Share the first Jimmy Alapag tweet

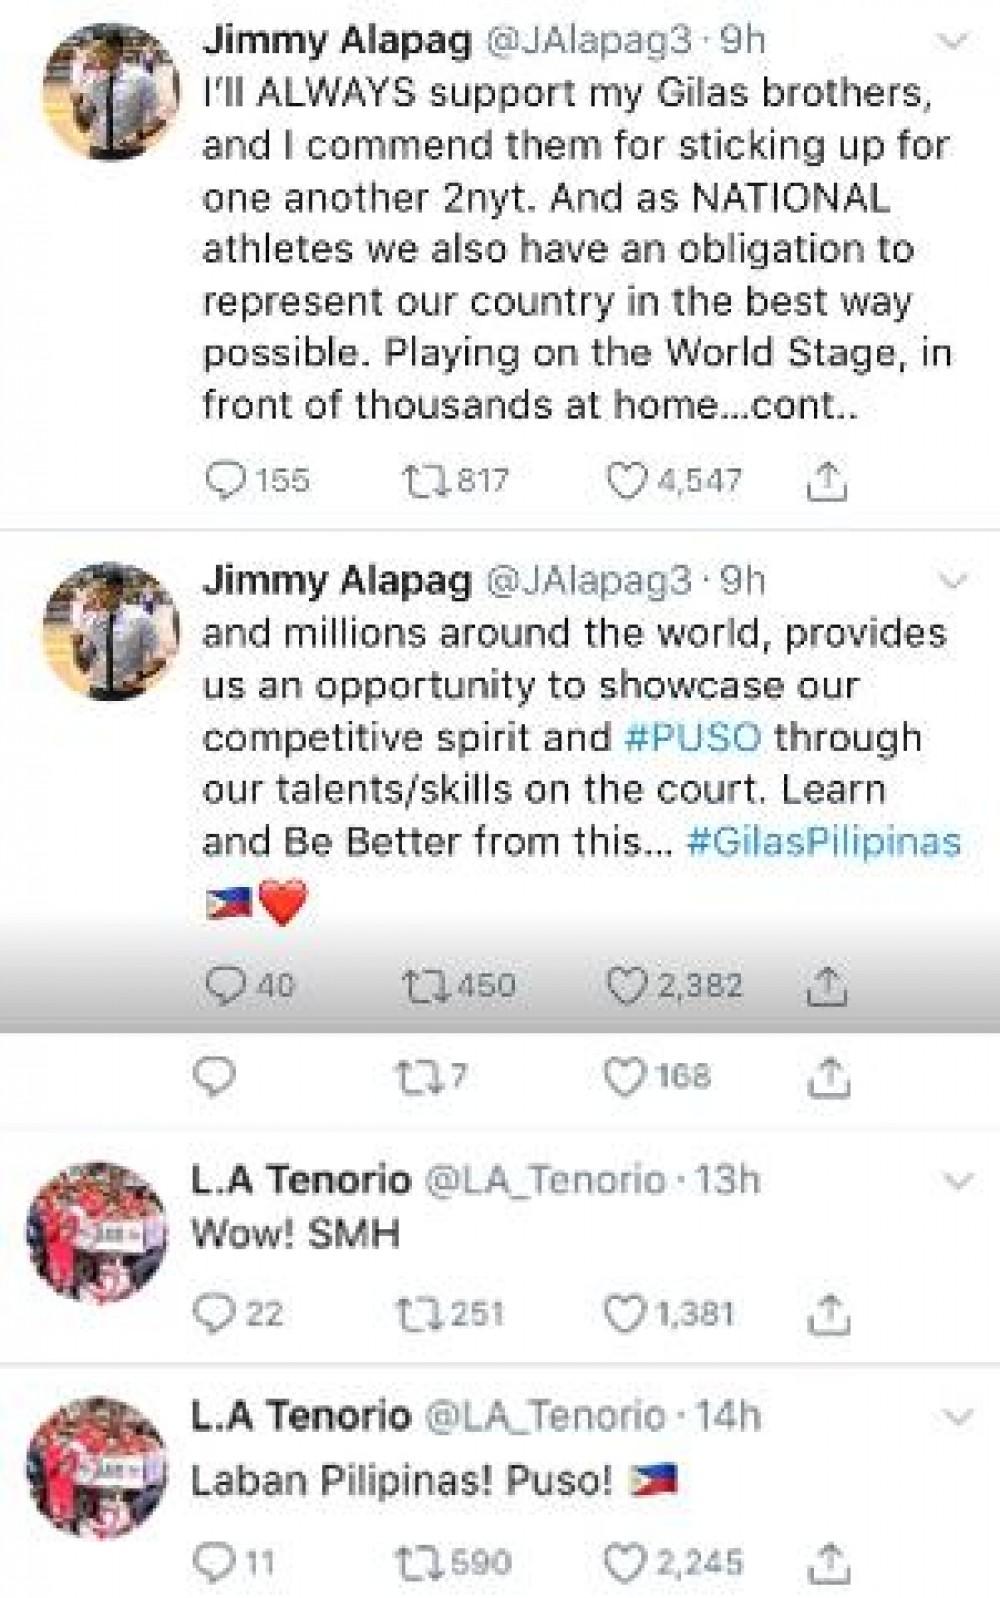827,482
